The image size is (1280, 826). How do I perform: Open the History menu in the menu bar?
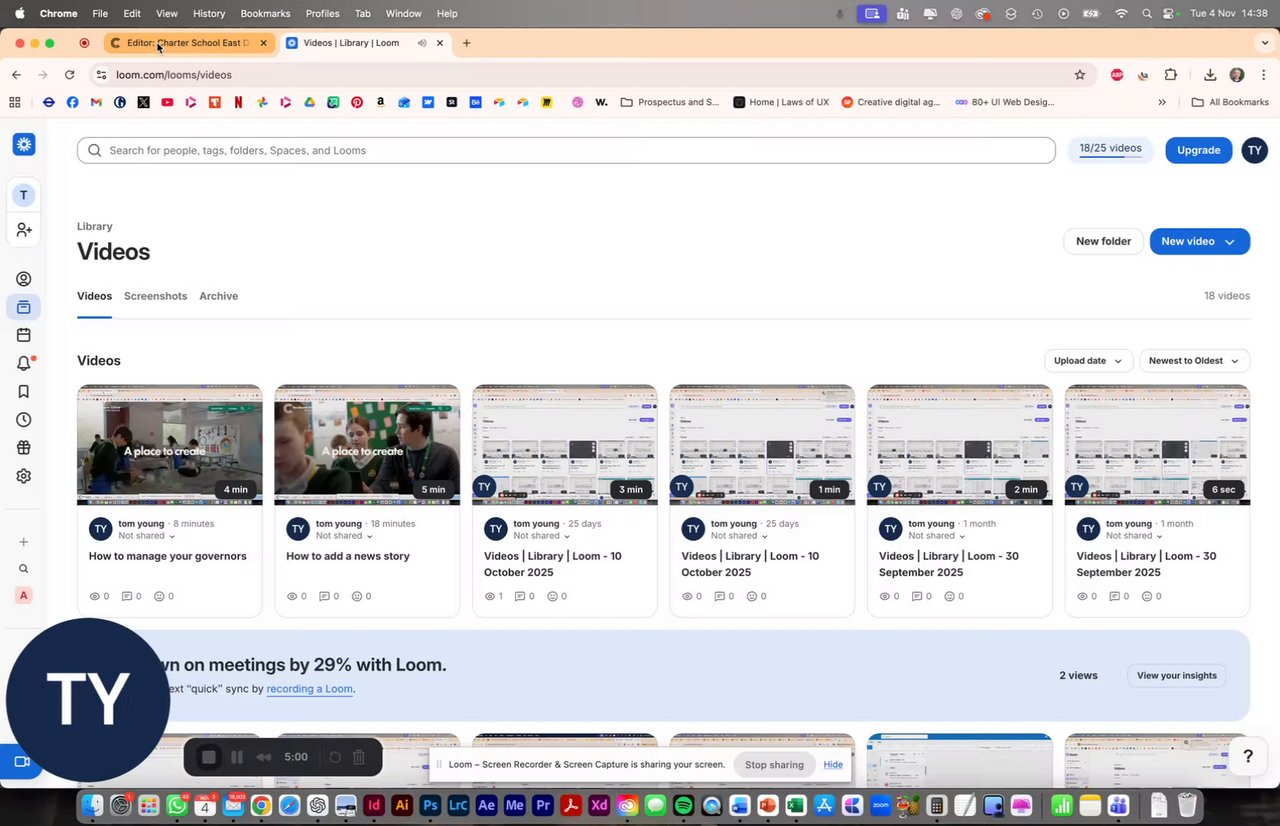[x=209, y=13]
